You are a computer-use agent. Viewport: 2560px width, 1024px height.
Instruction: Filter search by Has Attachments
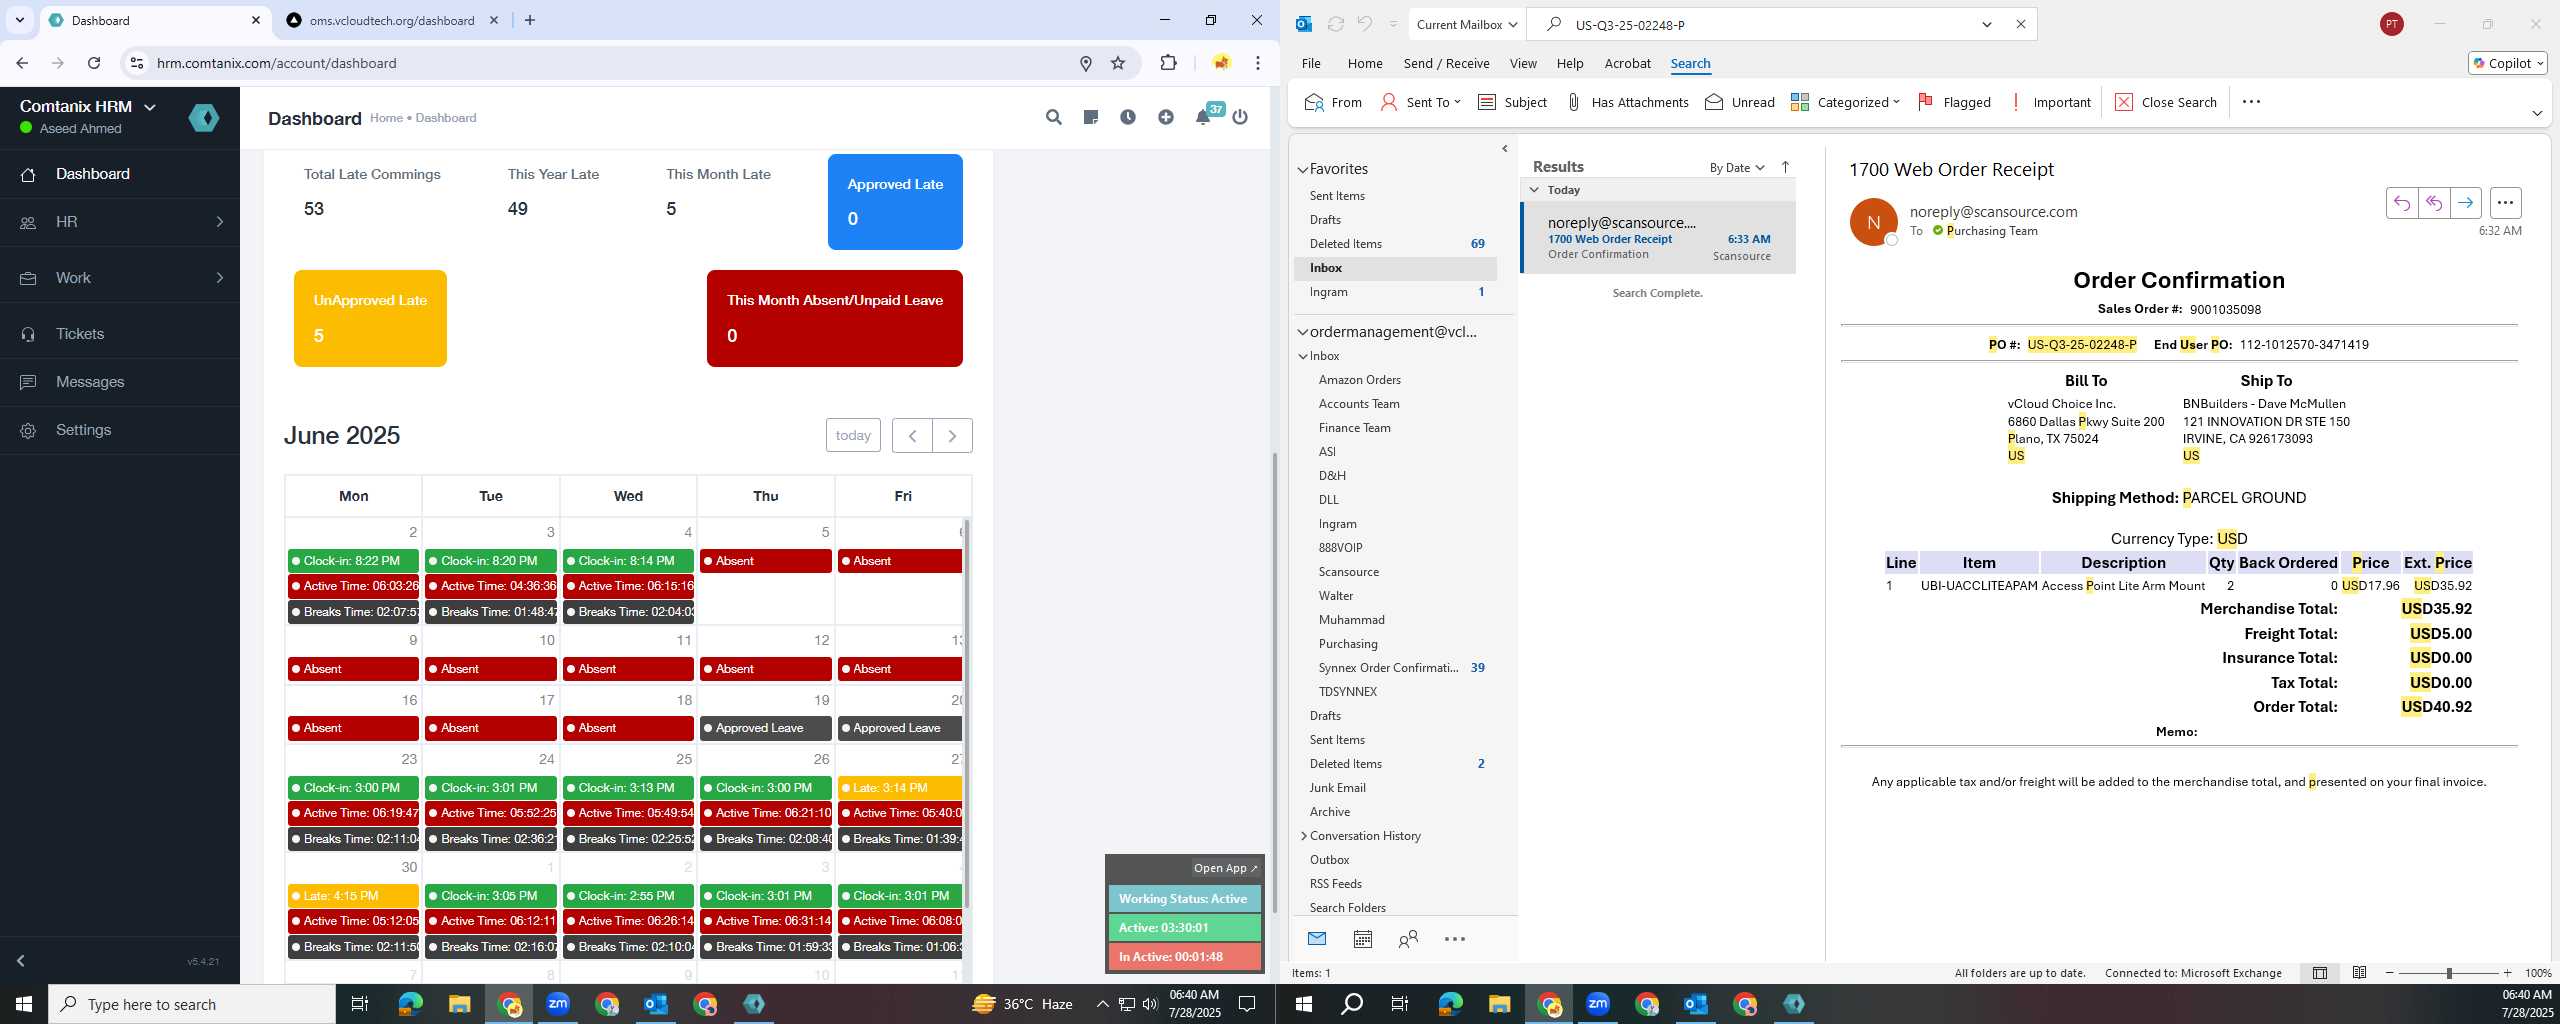tap(1627, 102)
